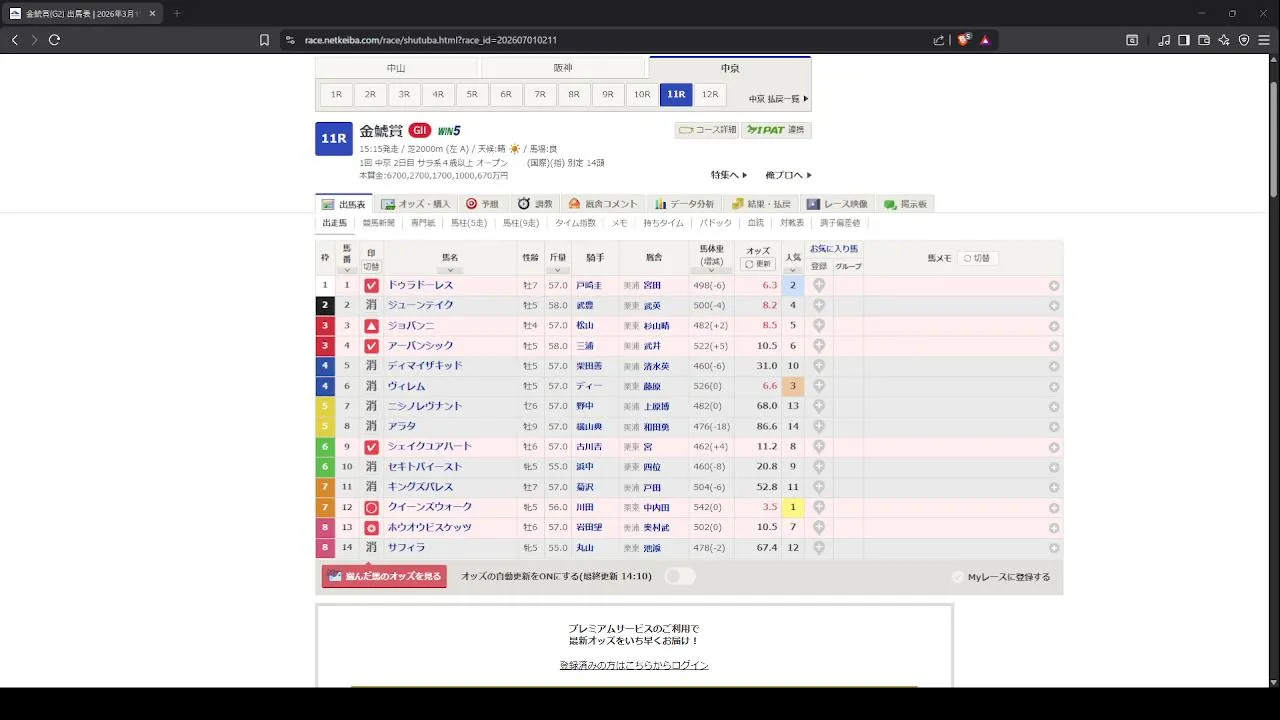Click the 馬メモ 切替 toggle button
This screenshot has width=1280, height=720.
click(x=977, y=258)
